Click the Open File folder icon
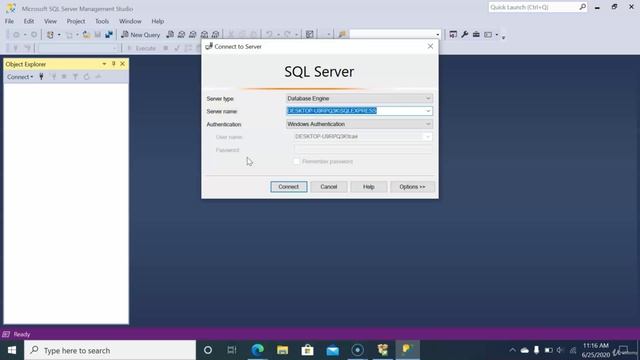The height and width of the screenshot is (360, 640). tap(87, 35)
